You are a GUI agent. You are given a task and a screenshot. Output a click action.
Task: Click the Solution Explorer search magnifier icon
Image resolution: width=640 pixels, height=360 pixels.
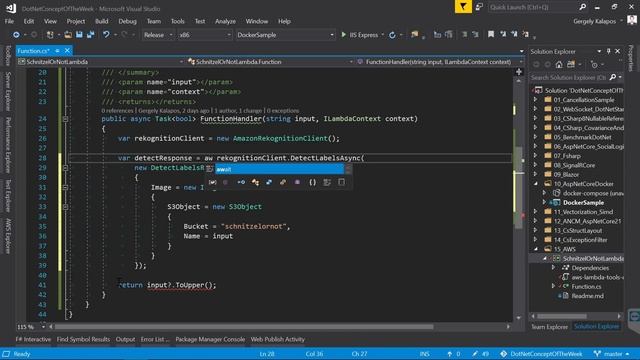point(613,77)
